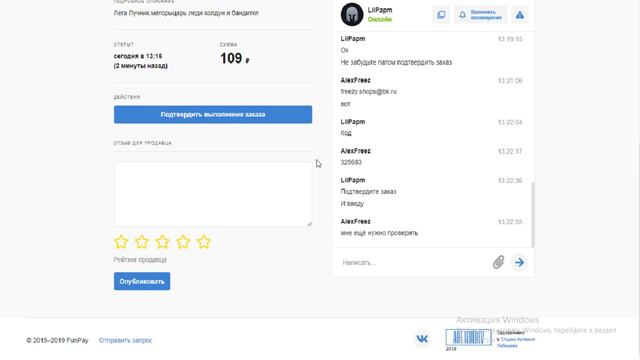Report the user with the warning triangle icon
Image resolution: width=640 pixels, height=360 pixels.
pos(520,15)
